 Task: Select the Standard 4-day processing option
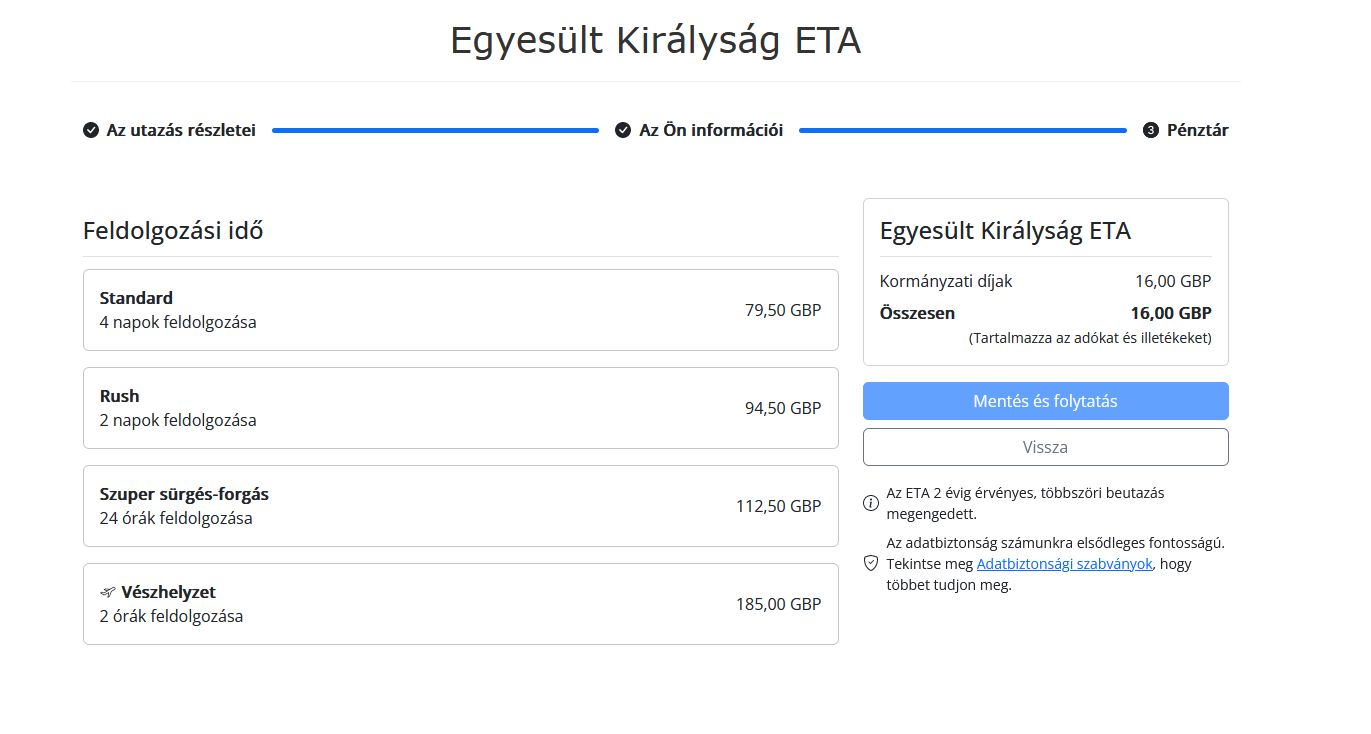461,310
